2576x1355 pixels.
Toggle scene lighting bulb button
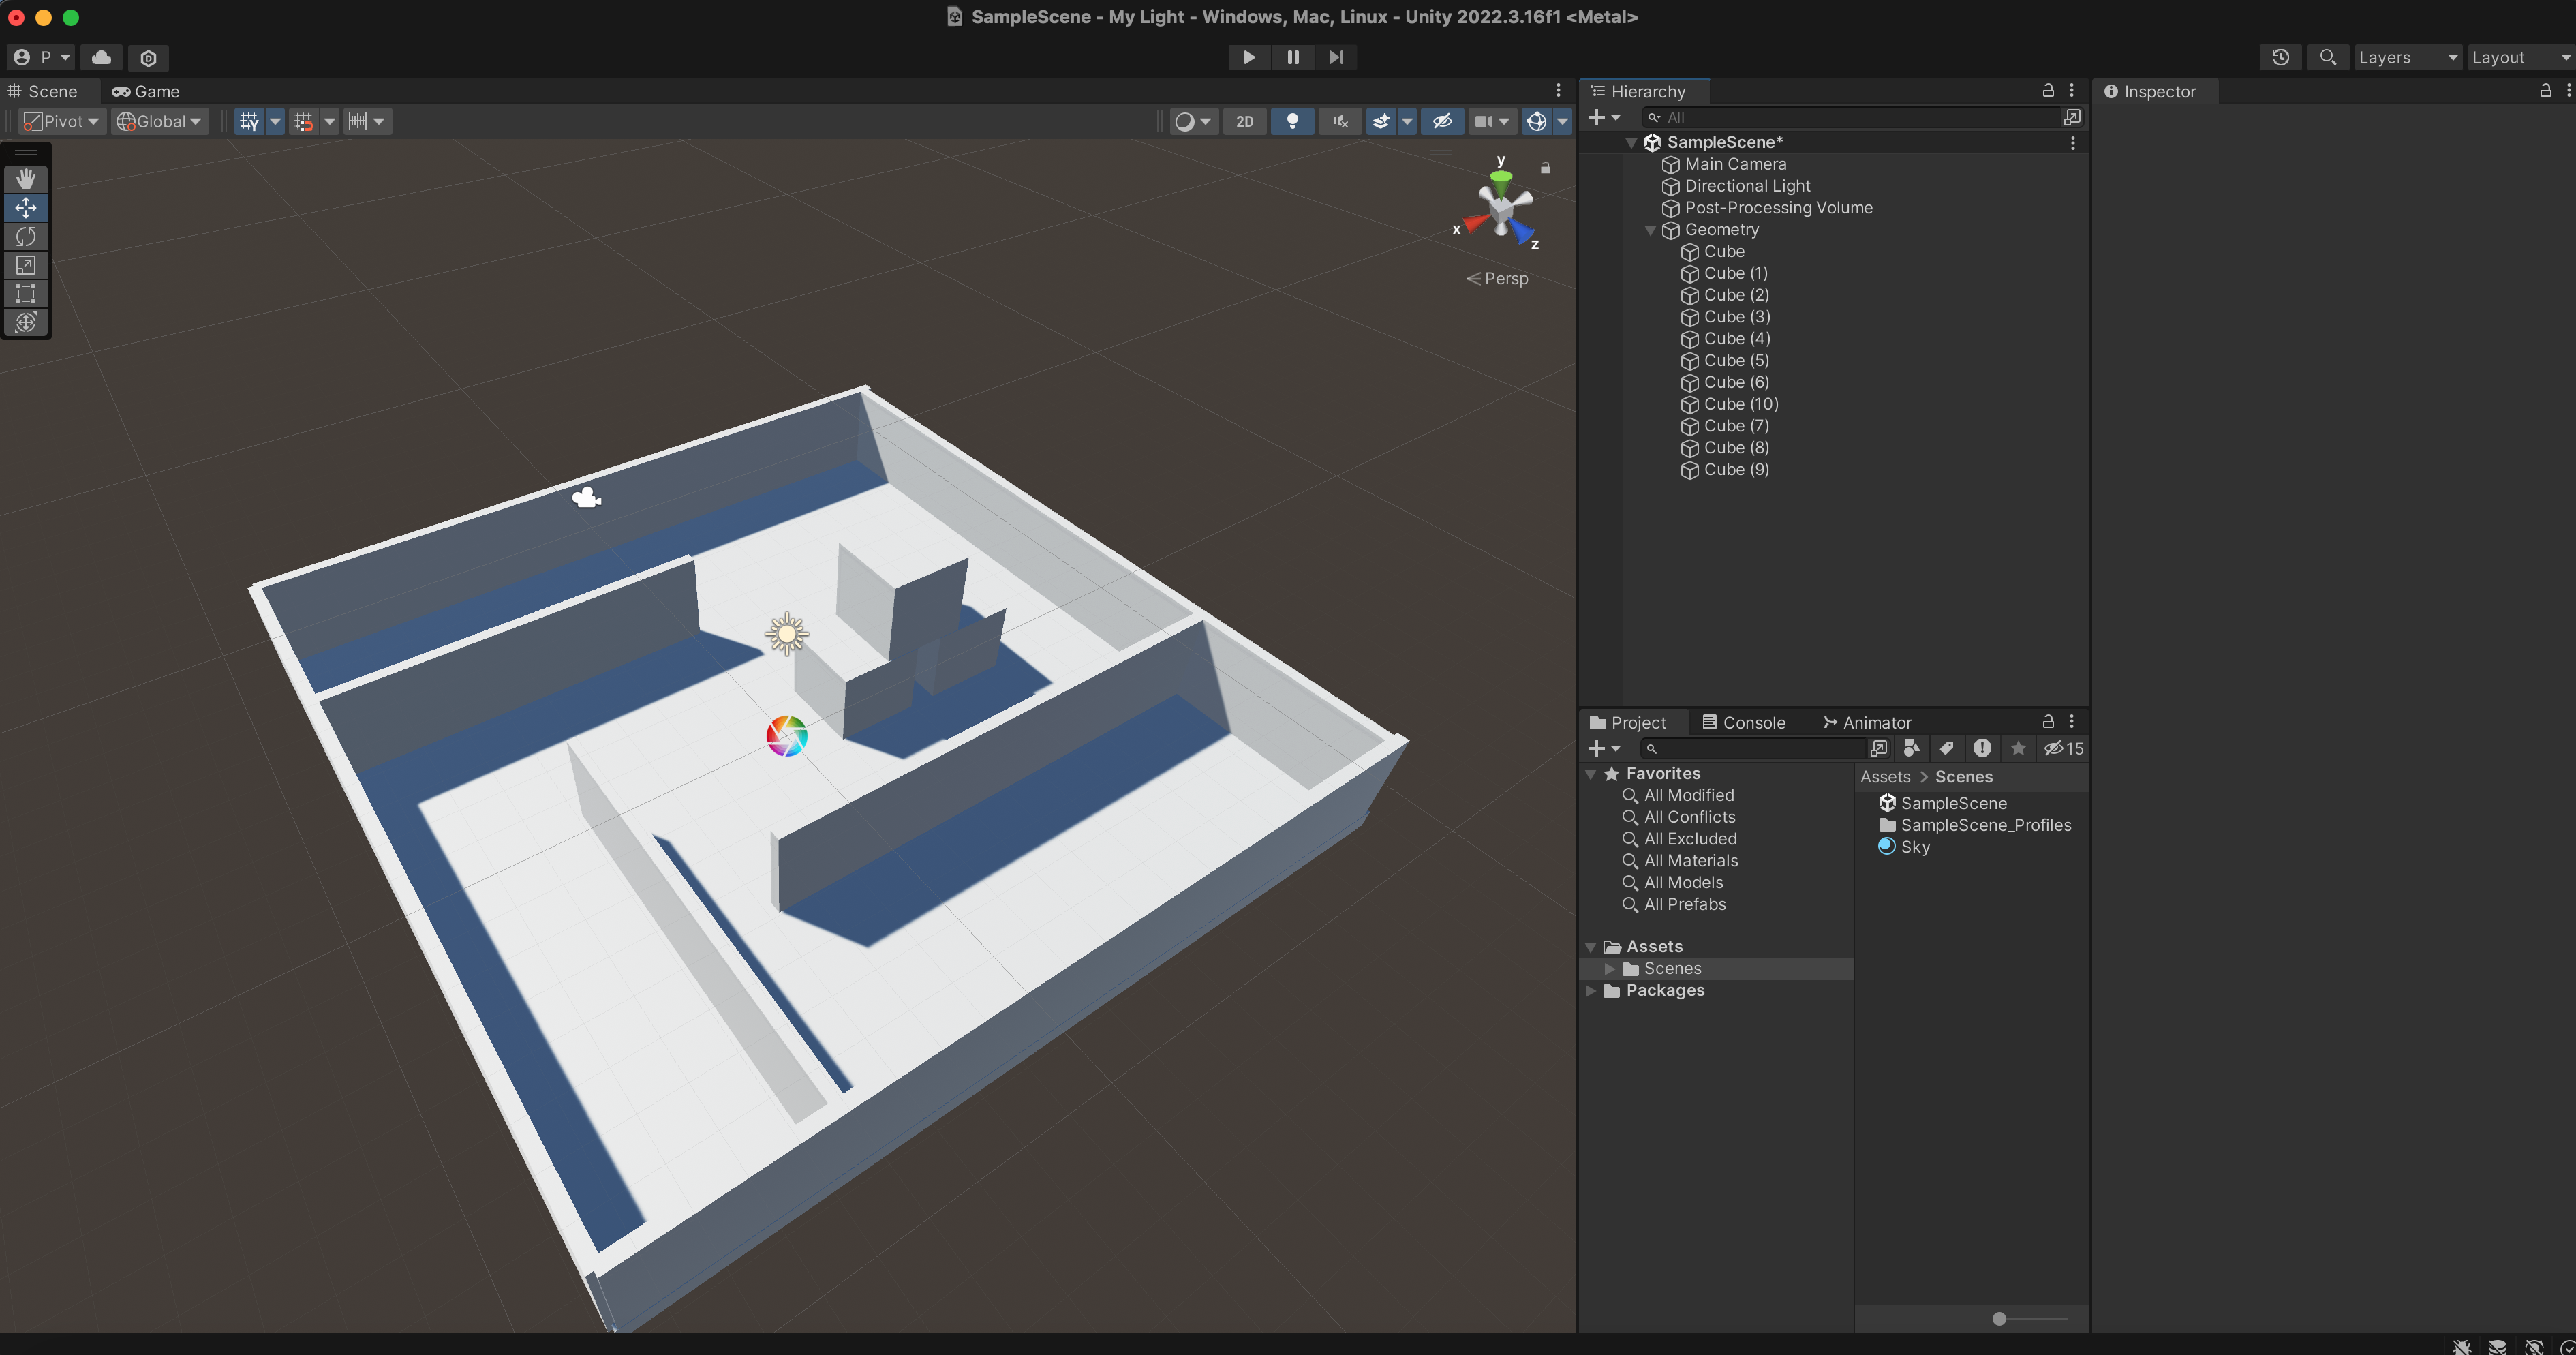pos(1292,121)
